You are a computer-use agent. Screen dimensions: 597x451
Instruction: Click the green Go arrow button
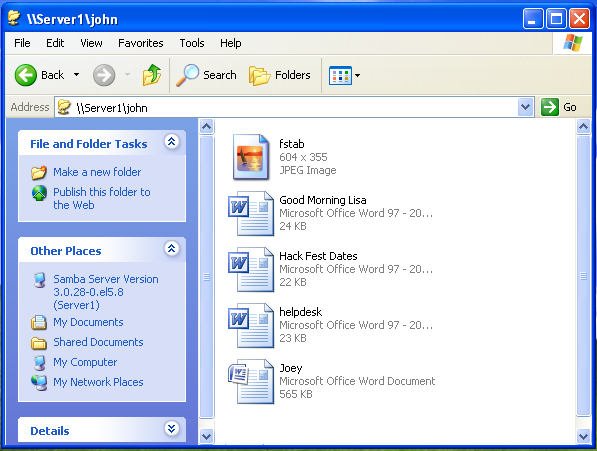[x=550, y=107]
